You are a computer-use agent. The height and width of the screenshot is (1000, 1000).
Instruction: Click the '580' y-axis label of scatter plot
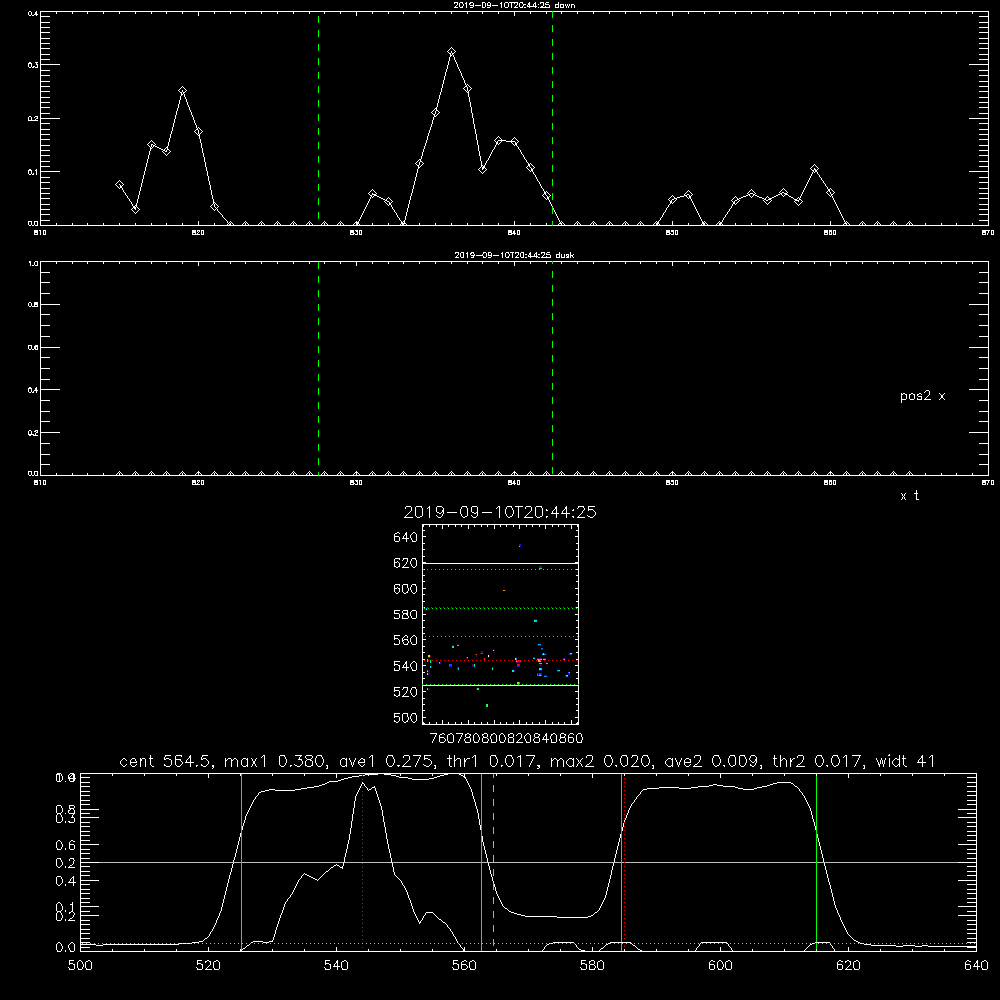[406, 615]
